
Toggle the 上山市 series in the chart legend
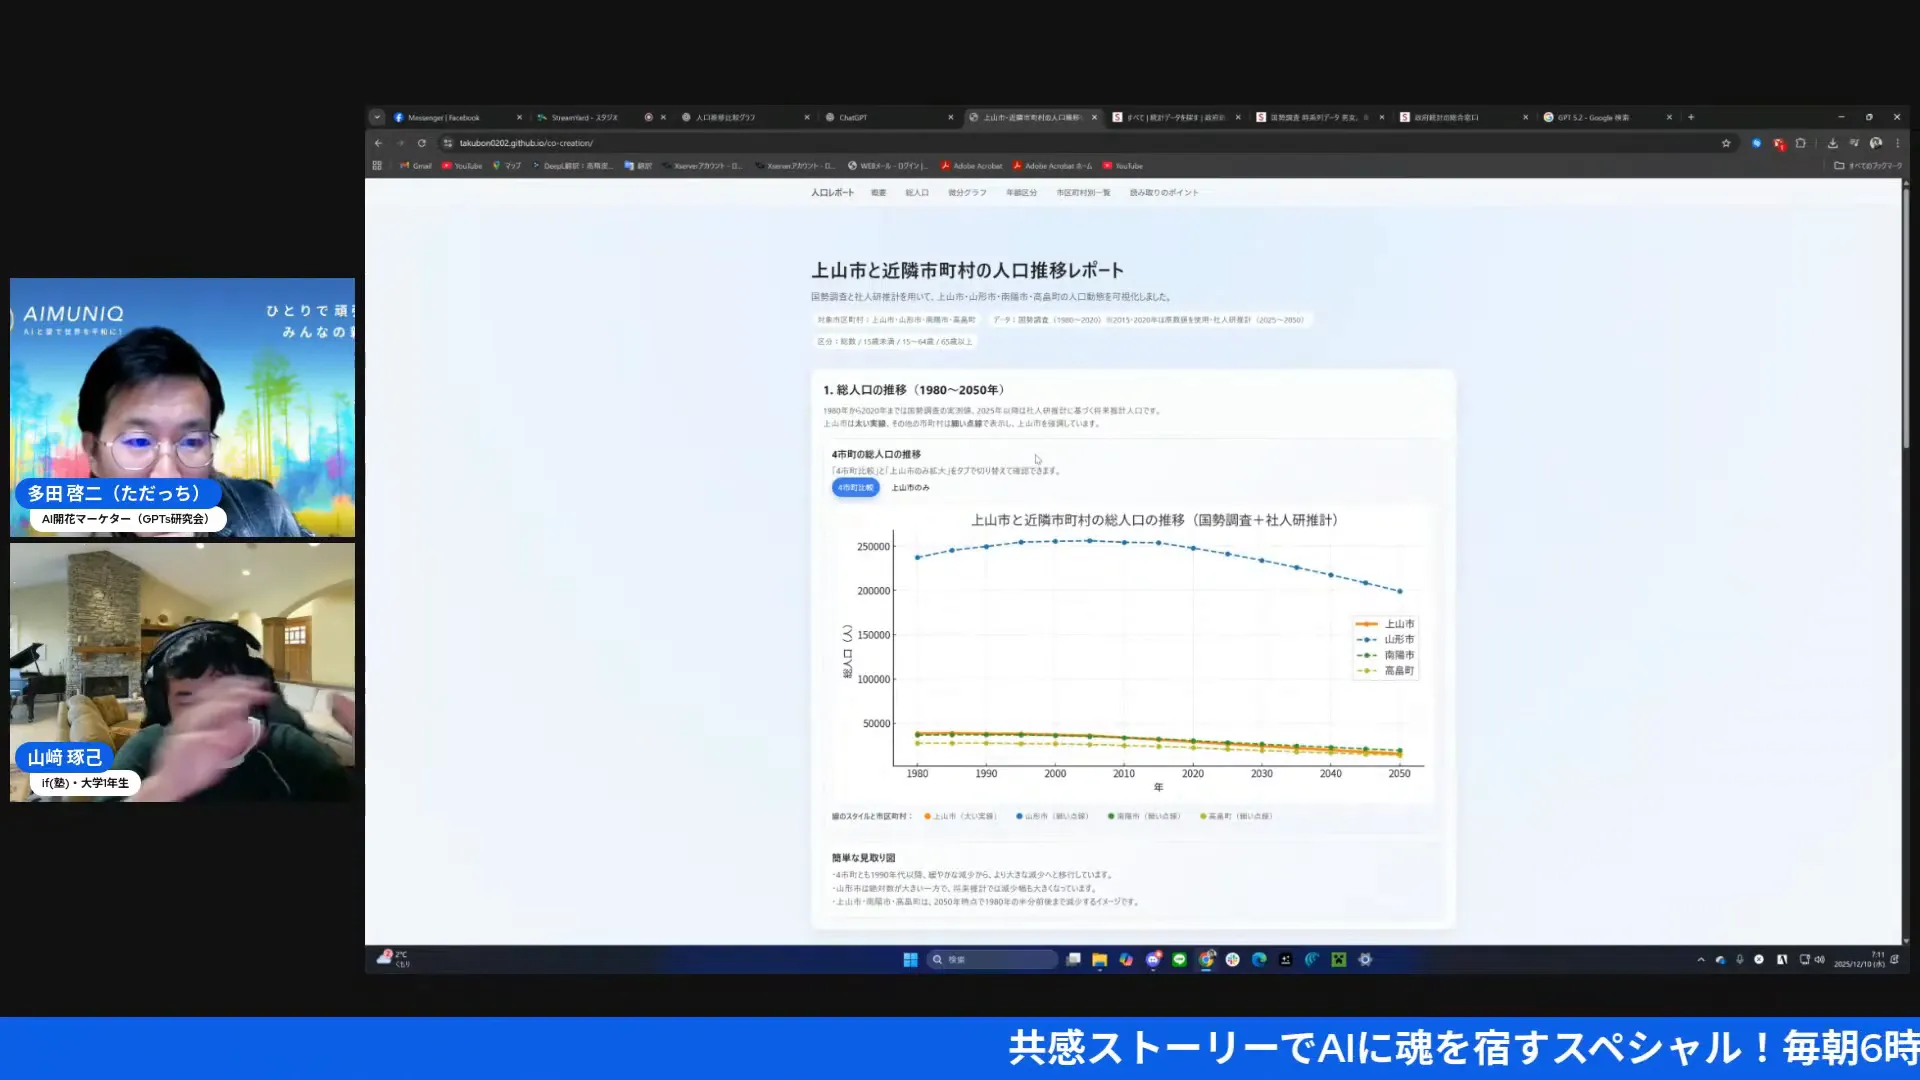coord(1398,623)
